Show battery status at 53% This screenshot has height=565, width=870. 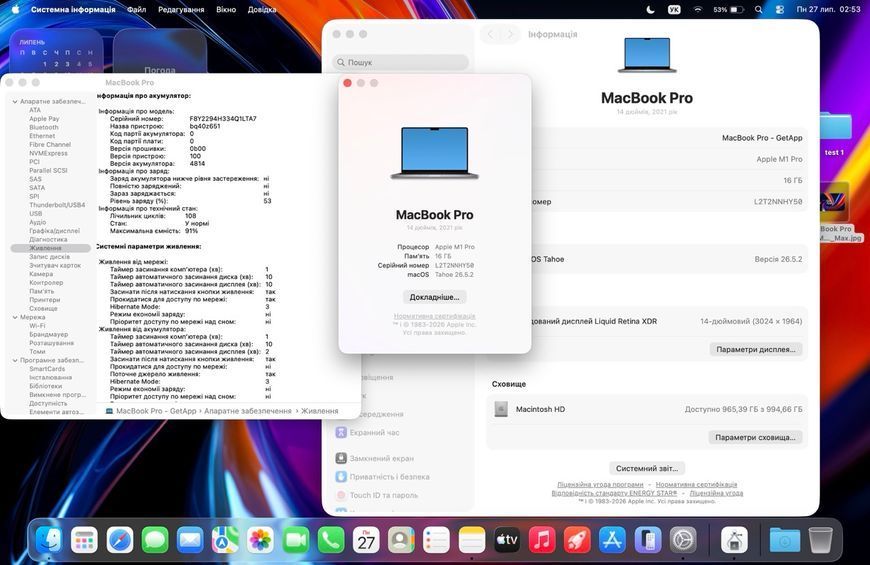tap(728, 9)
